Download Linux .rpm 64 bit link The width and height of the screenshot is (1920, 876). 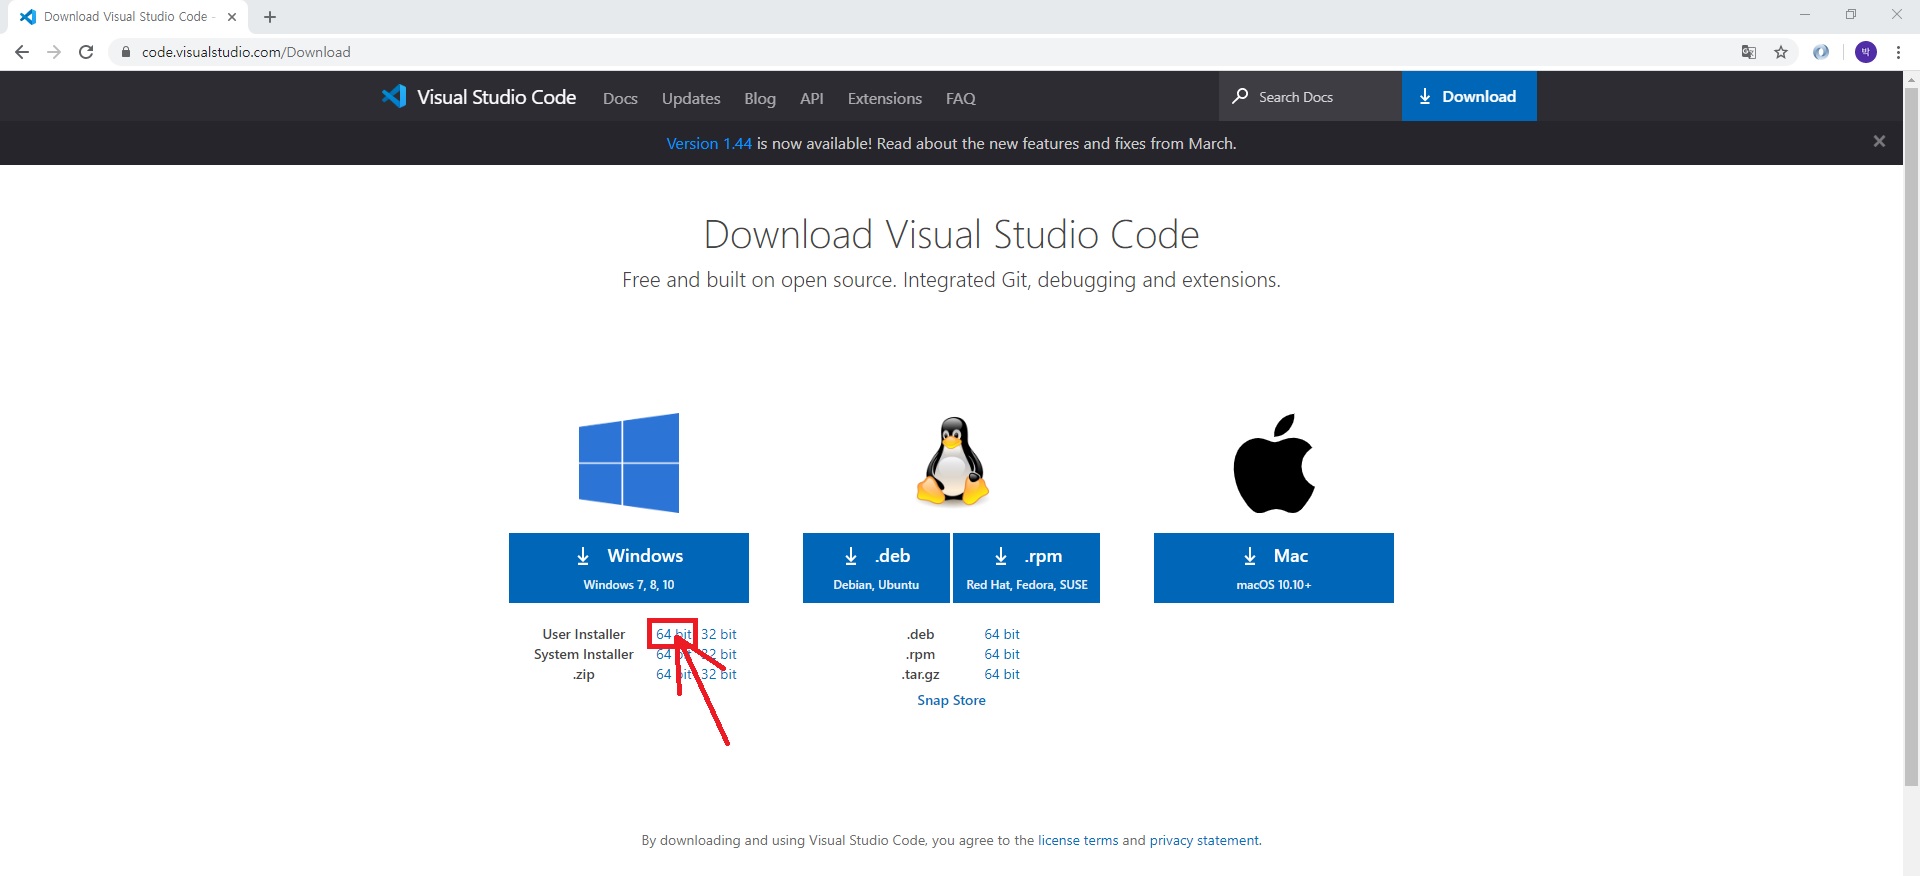click(1002, 654)
